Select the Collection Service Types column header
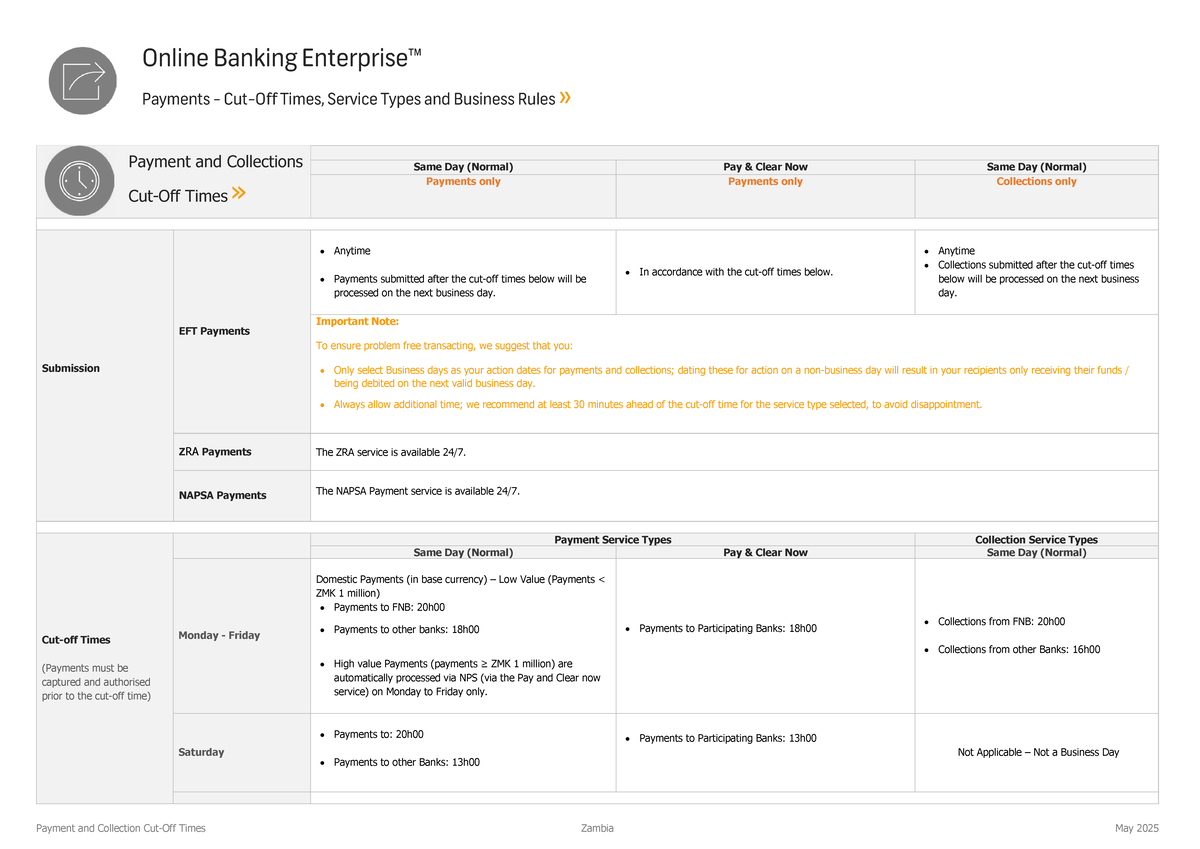 pos(1036,540)
